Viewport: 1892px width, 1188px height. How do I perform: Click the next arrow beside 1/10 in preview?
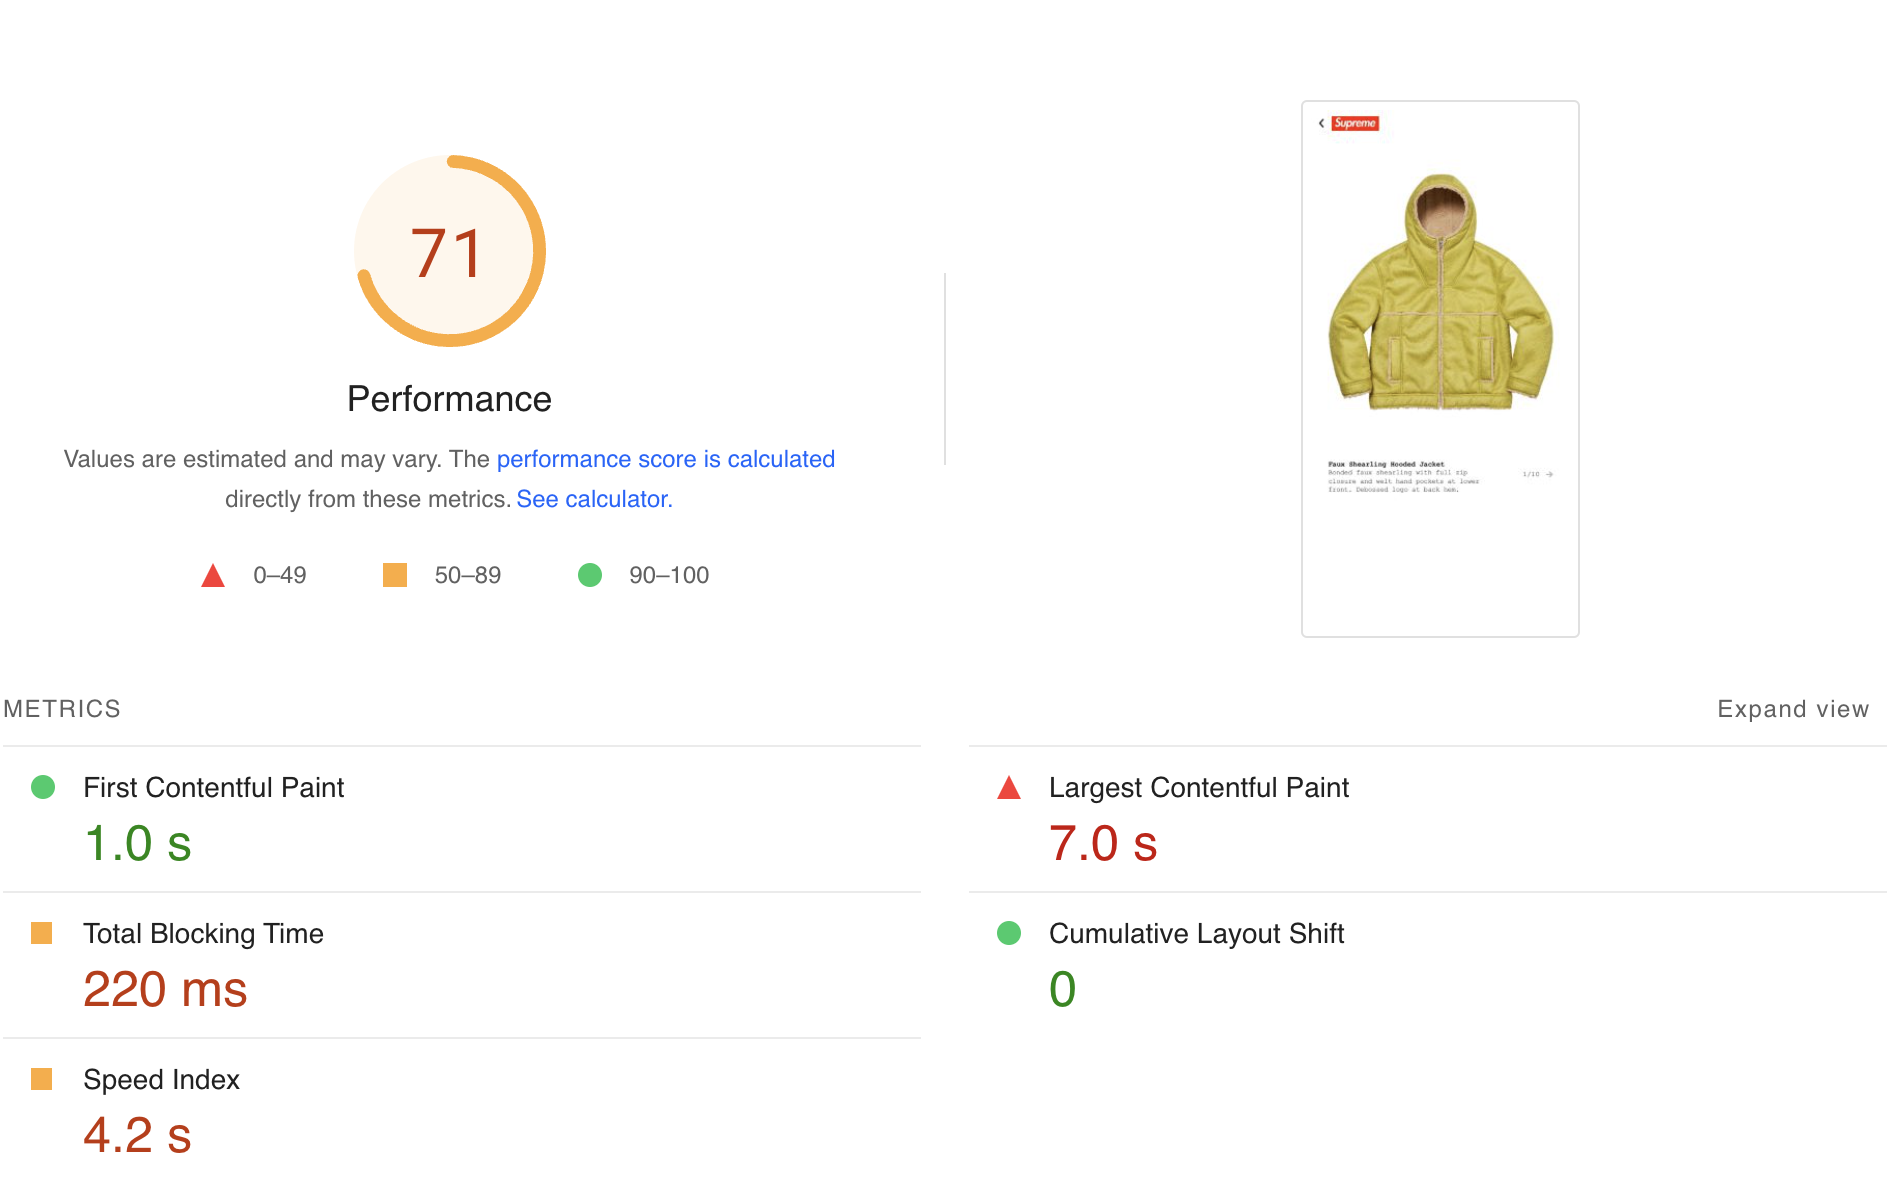1549,474
